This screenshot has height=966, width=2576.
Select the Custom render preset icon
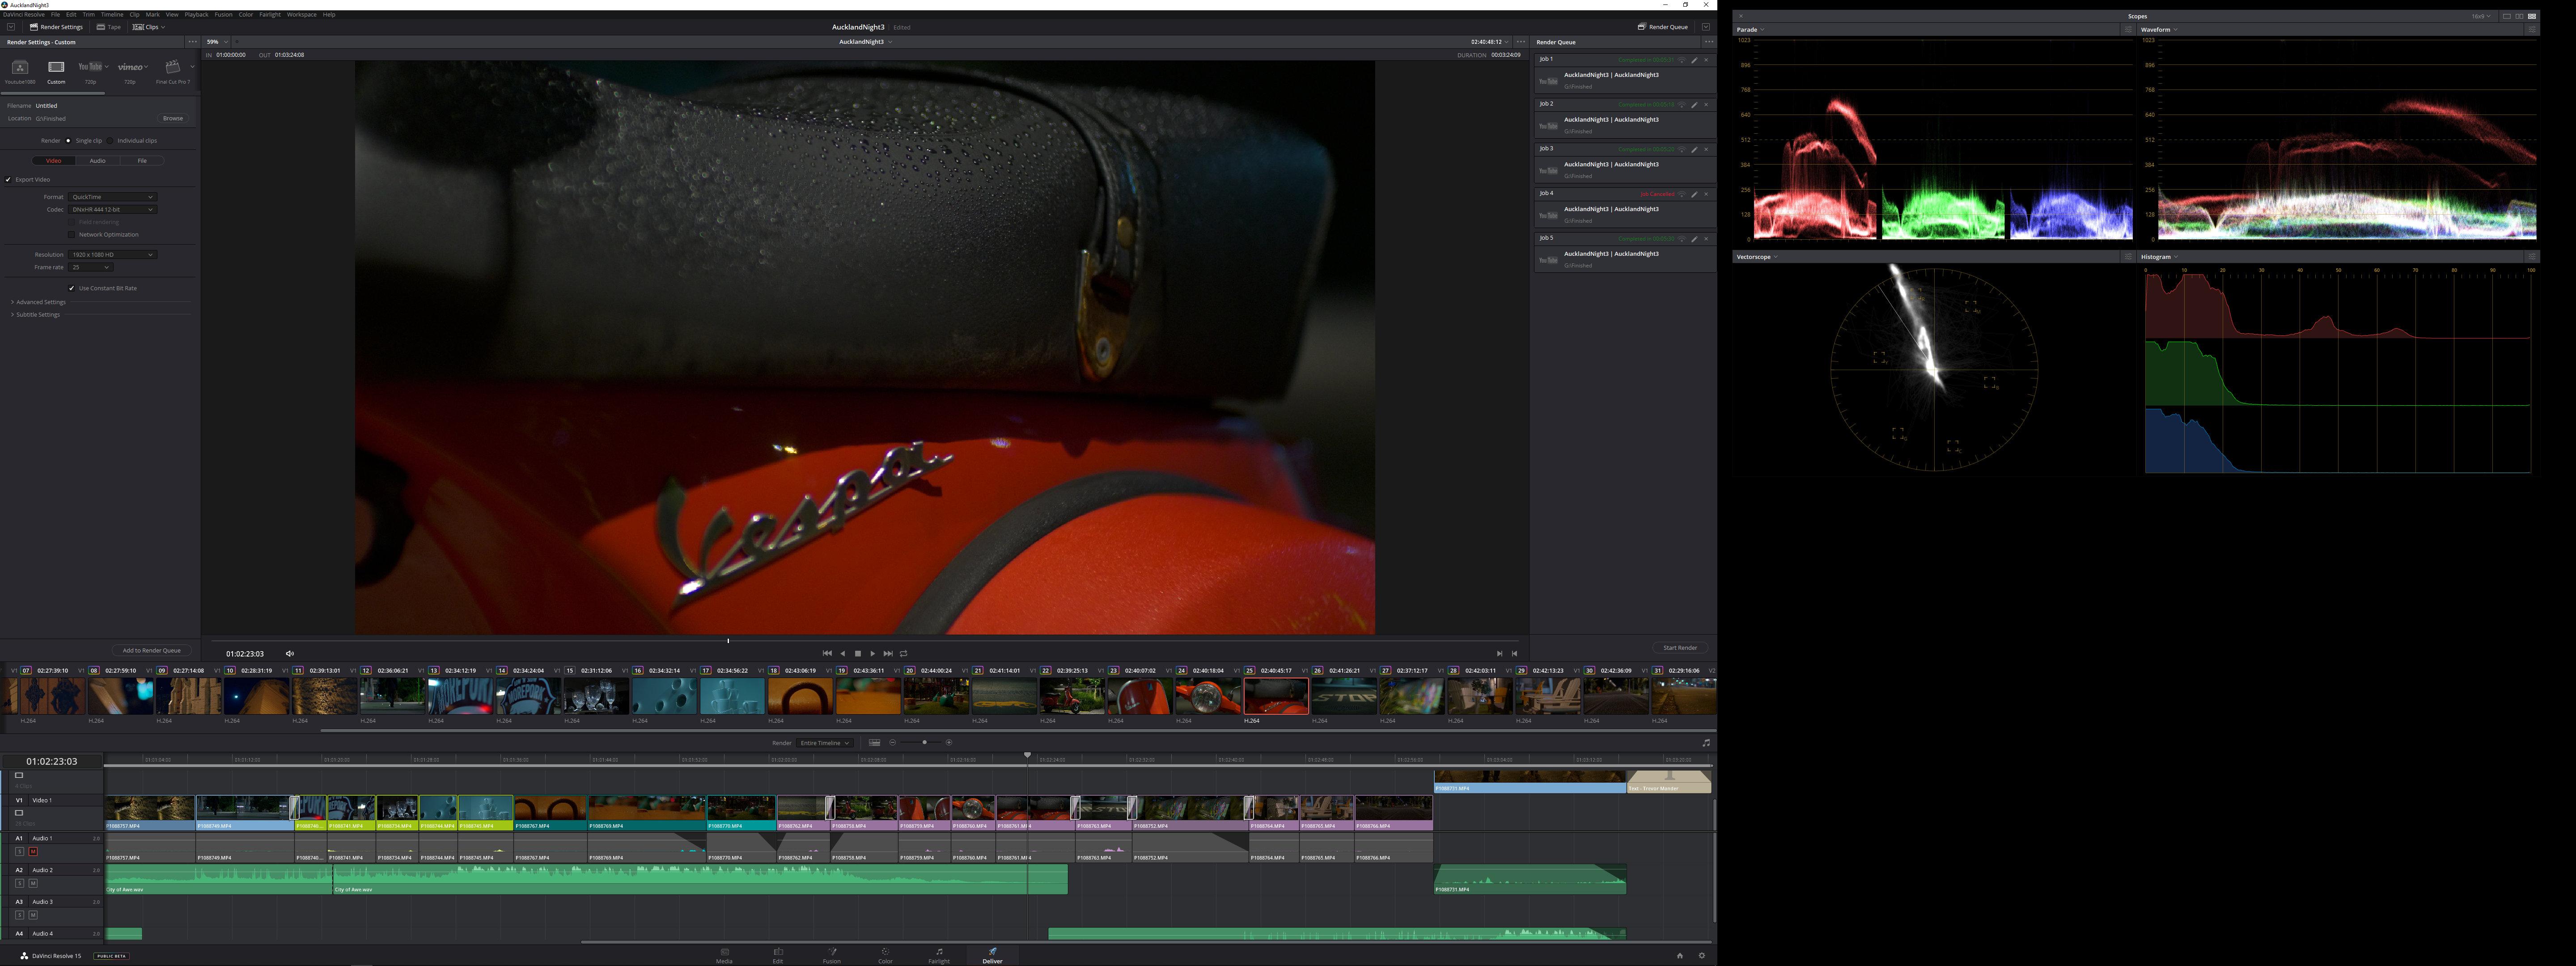coord(56,67)
